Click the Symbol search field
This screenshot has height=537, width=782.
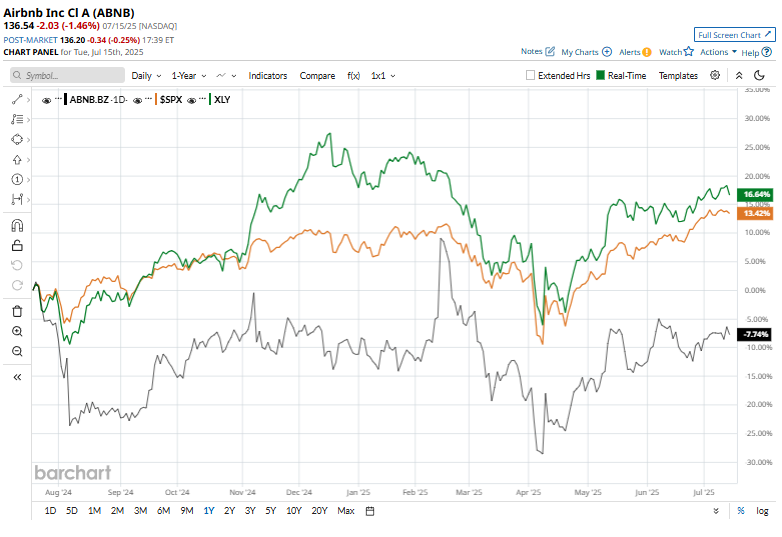pyautogui.click(x=67, y=75)
